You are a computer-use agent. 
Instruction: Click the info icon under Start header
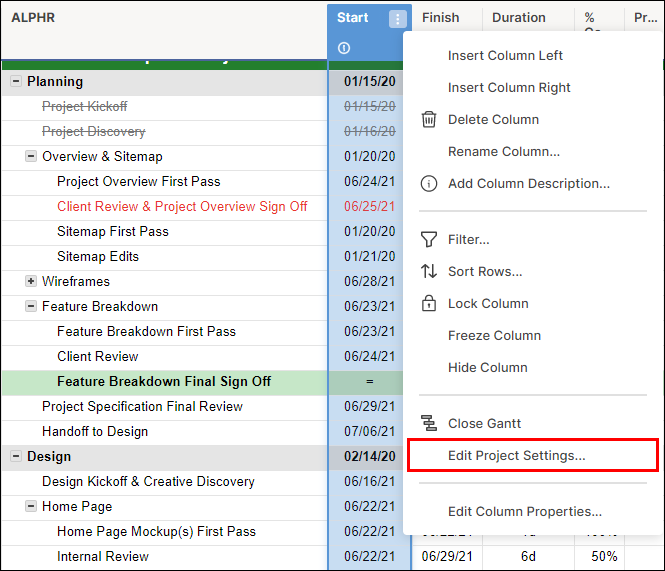344,48
